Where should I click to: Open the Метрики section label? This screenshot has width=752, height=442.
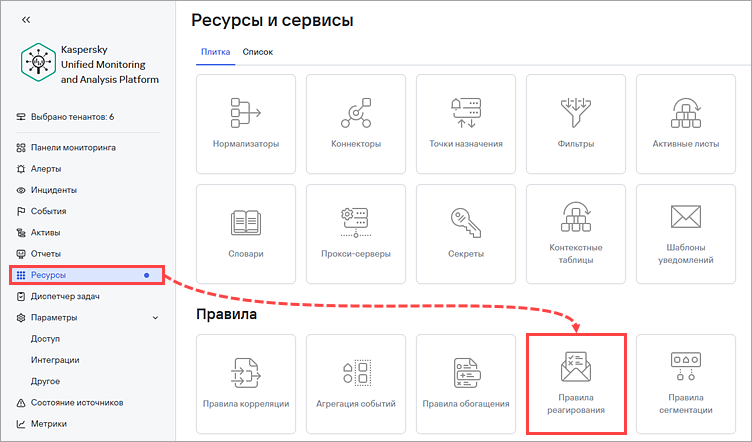coord(48,424)
